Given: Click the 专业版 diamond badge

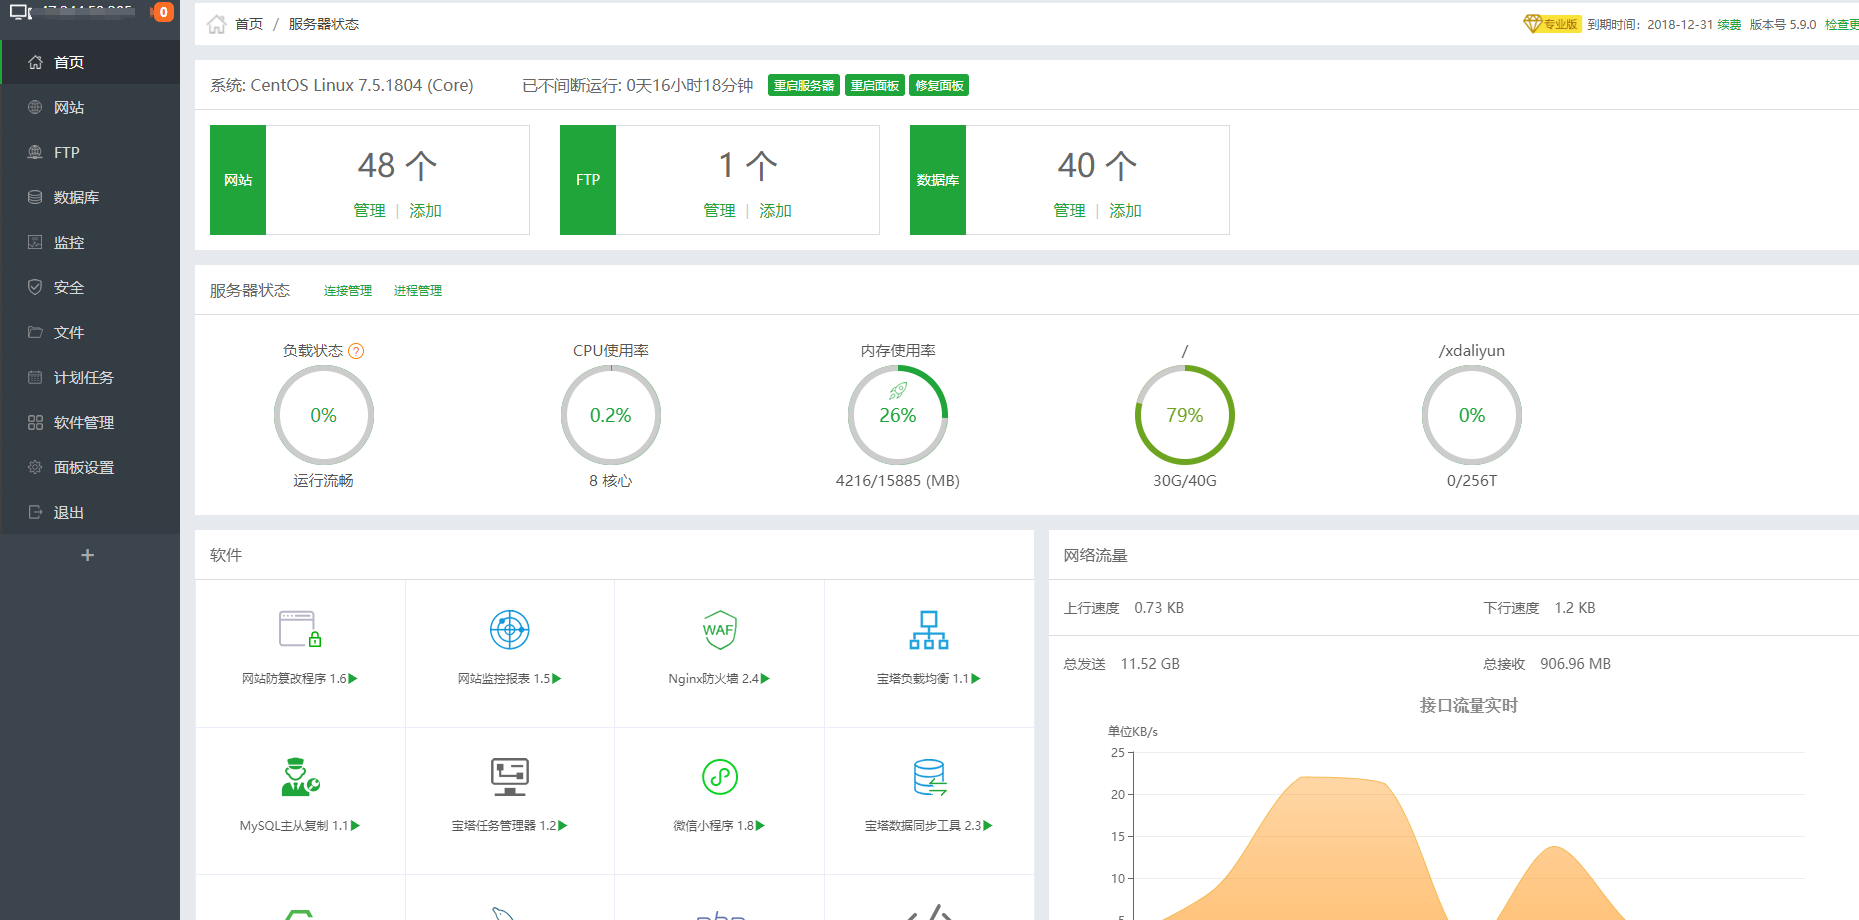Looking at the screenshot, I should pos(1552,24).
